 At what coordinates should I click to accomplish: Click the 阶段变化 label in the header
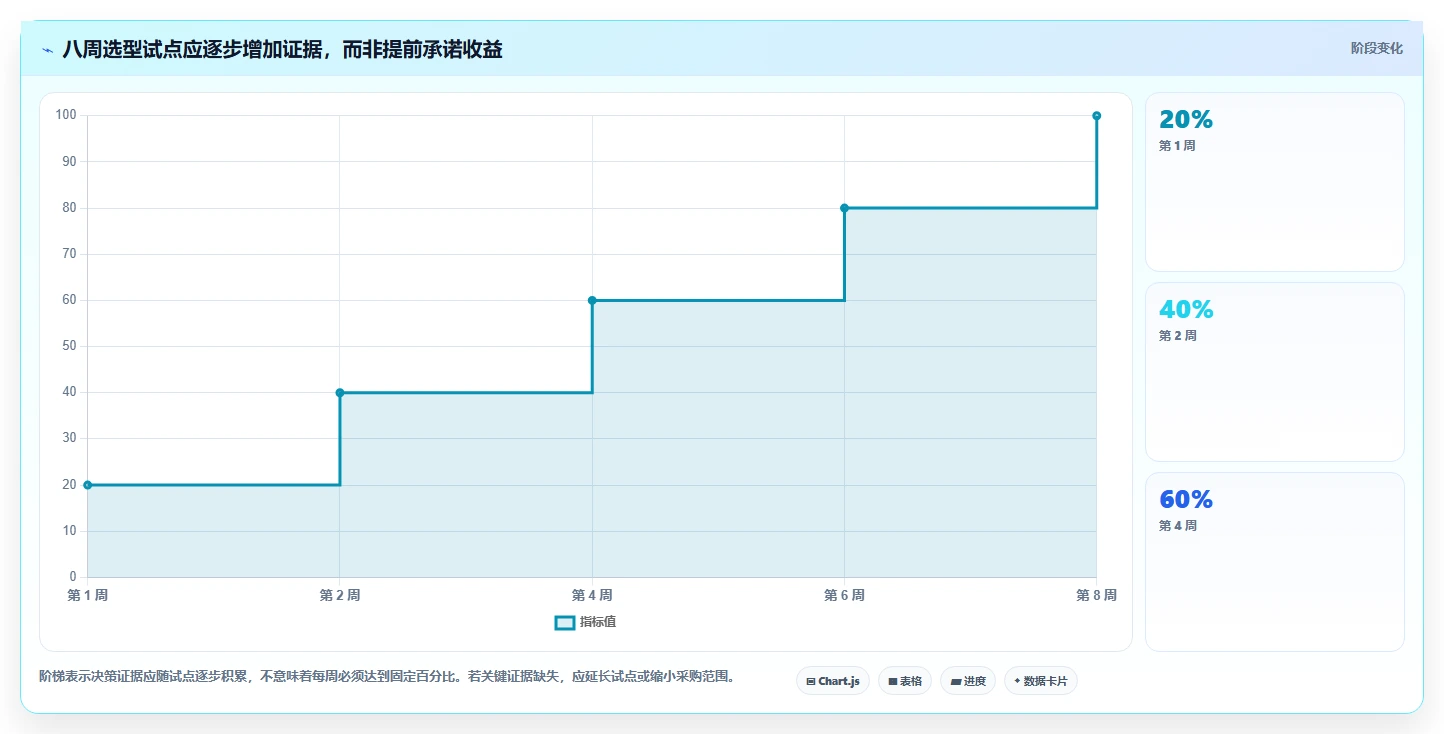click(x=1377, y=48)
